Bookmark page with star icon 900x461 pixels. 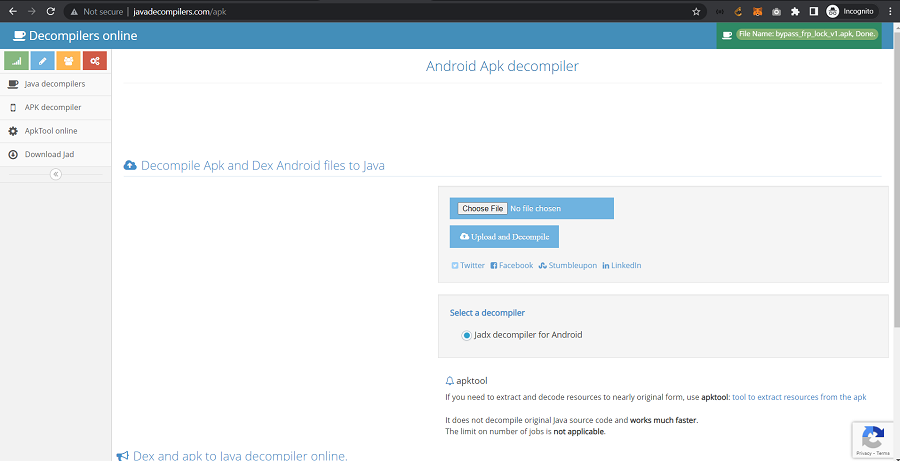click(696, 11)
